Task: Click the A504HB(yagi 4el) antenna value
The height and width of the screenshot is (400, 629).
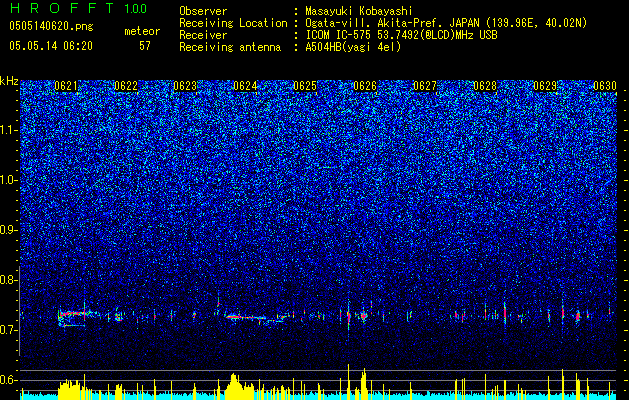Action: pos(353,47)
